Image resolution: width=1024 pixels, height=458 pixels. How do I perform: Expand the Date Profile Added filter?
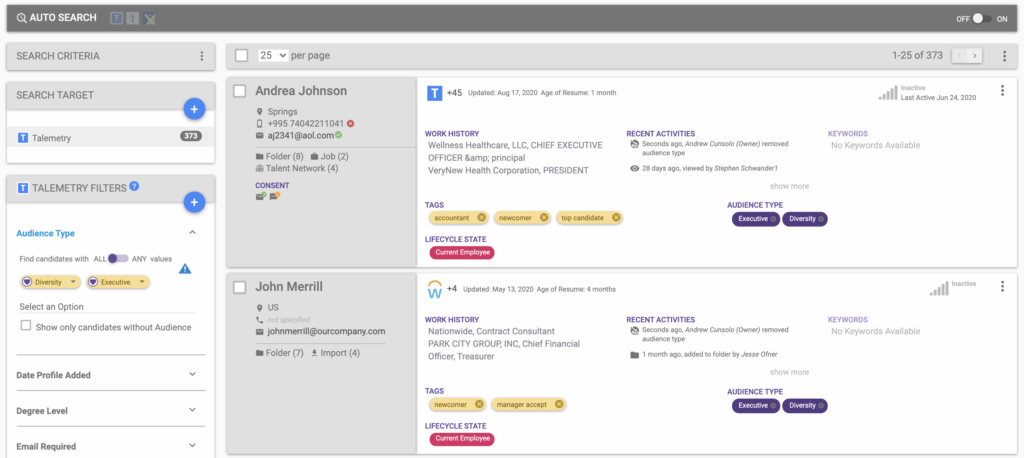192,375
